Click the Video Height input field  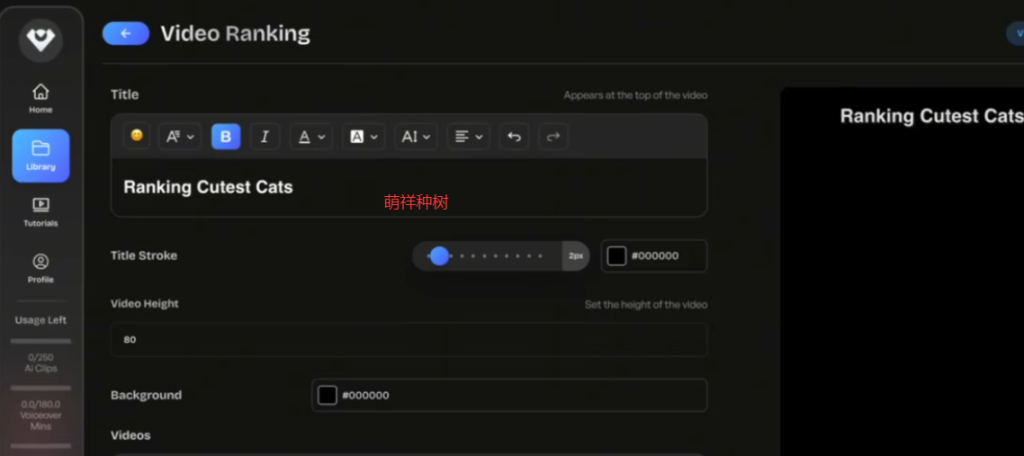[408, 340]
